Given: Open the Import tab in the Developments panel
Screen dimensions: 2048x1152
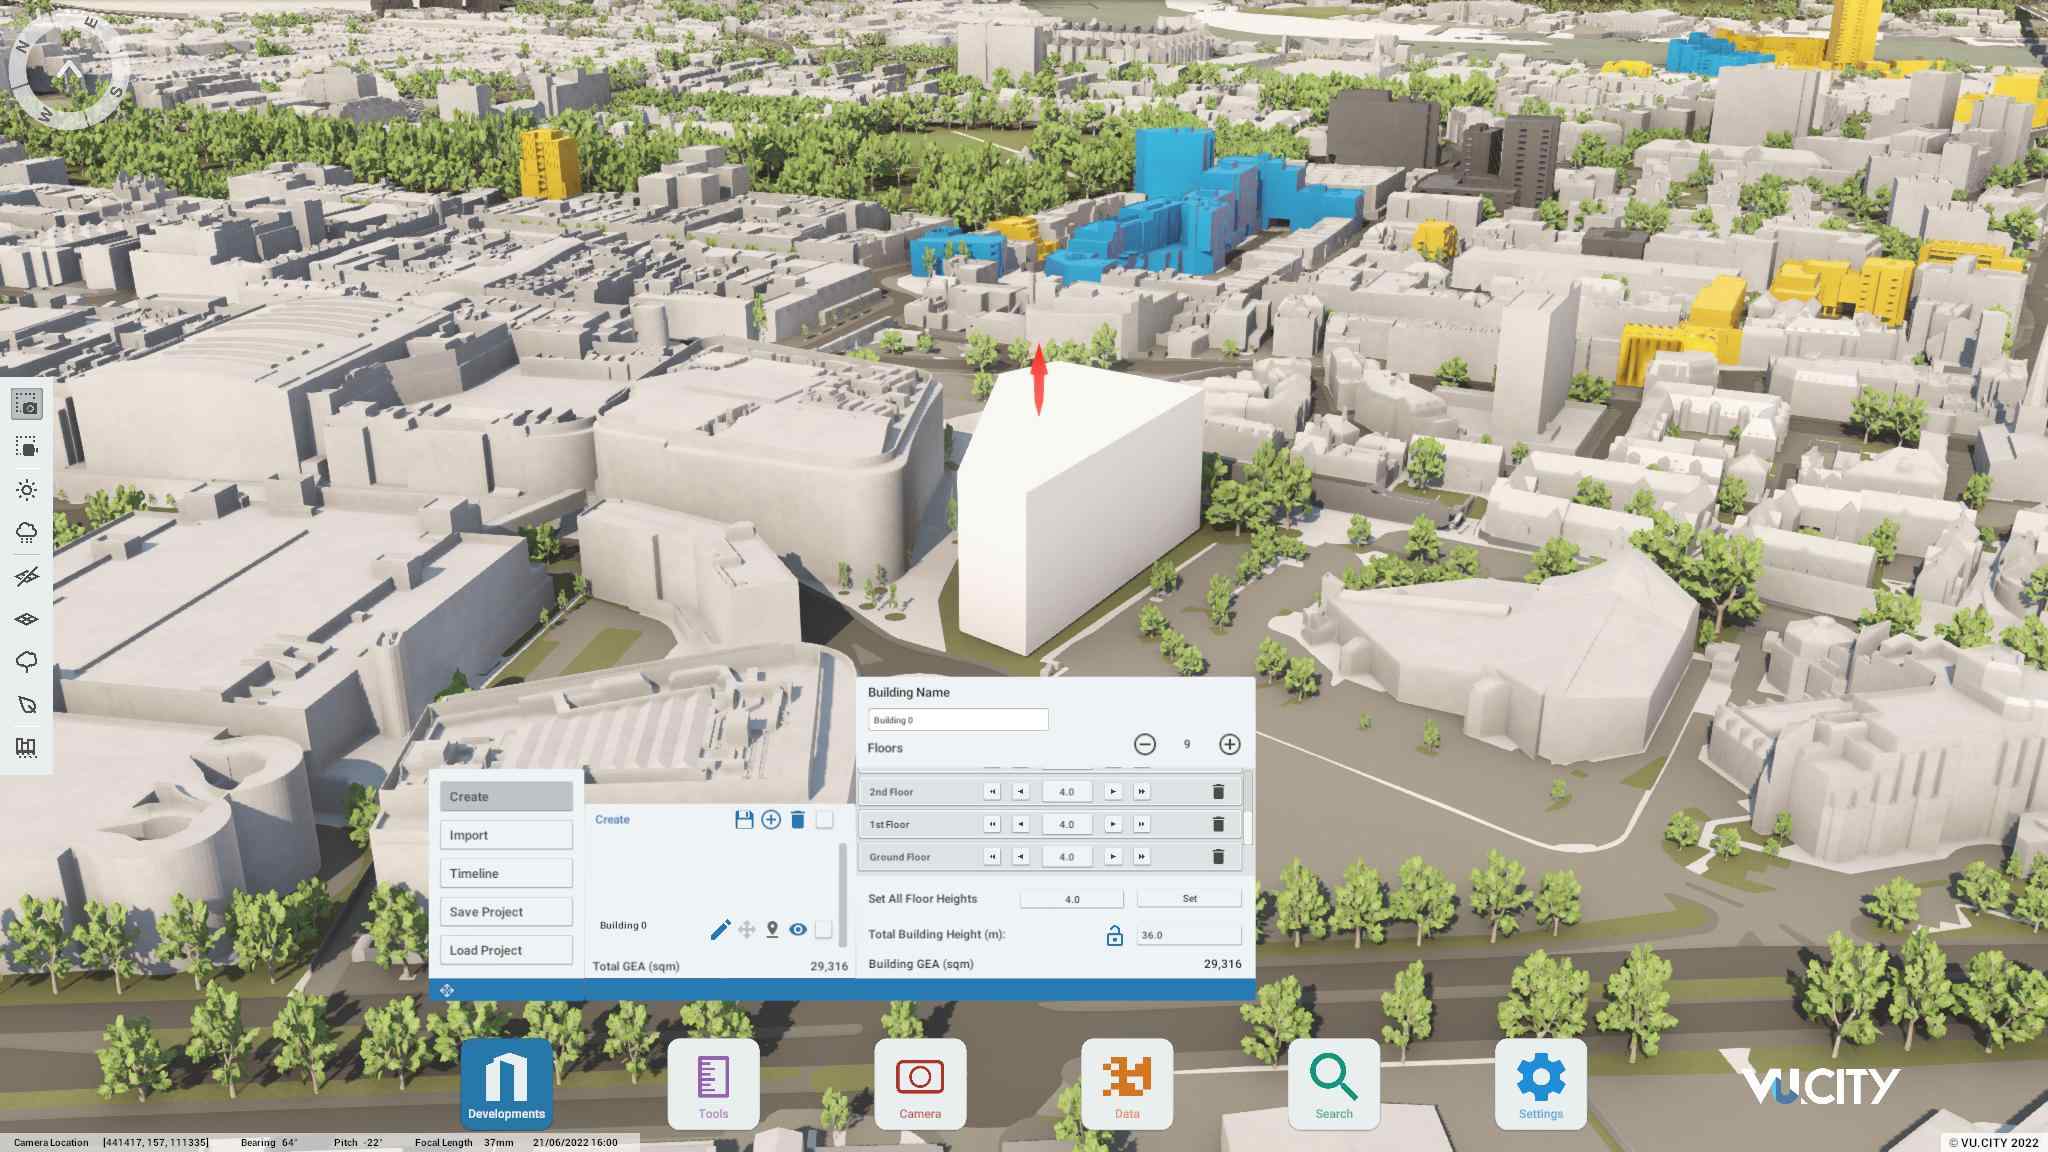Looking at the screenshot, I should coord(506,834).
